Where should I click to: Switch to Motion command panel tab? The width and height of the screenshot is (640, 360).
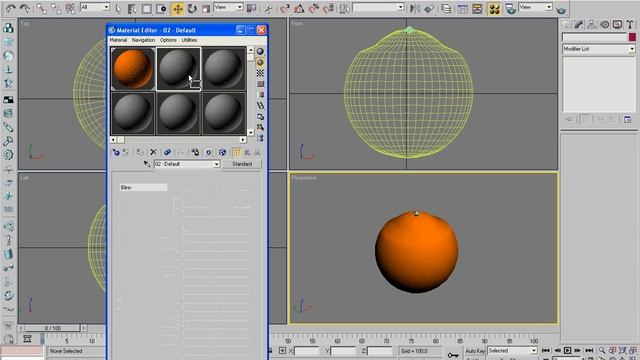point(604,25)
